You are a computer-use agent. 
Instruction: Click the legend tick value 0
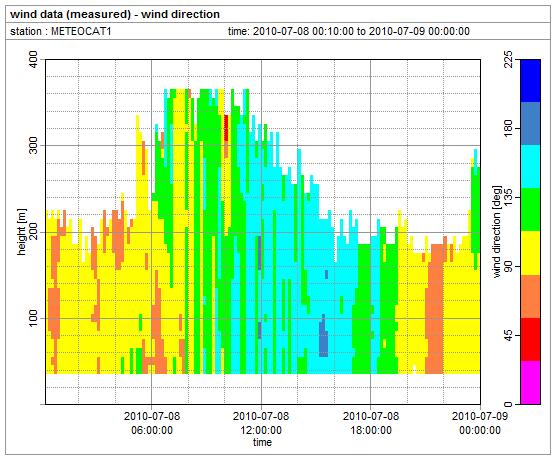click(x=508, y=404)
